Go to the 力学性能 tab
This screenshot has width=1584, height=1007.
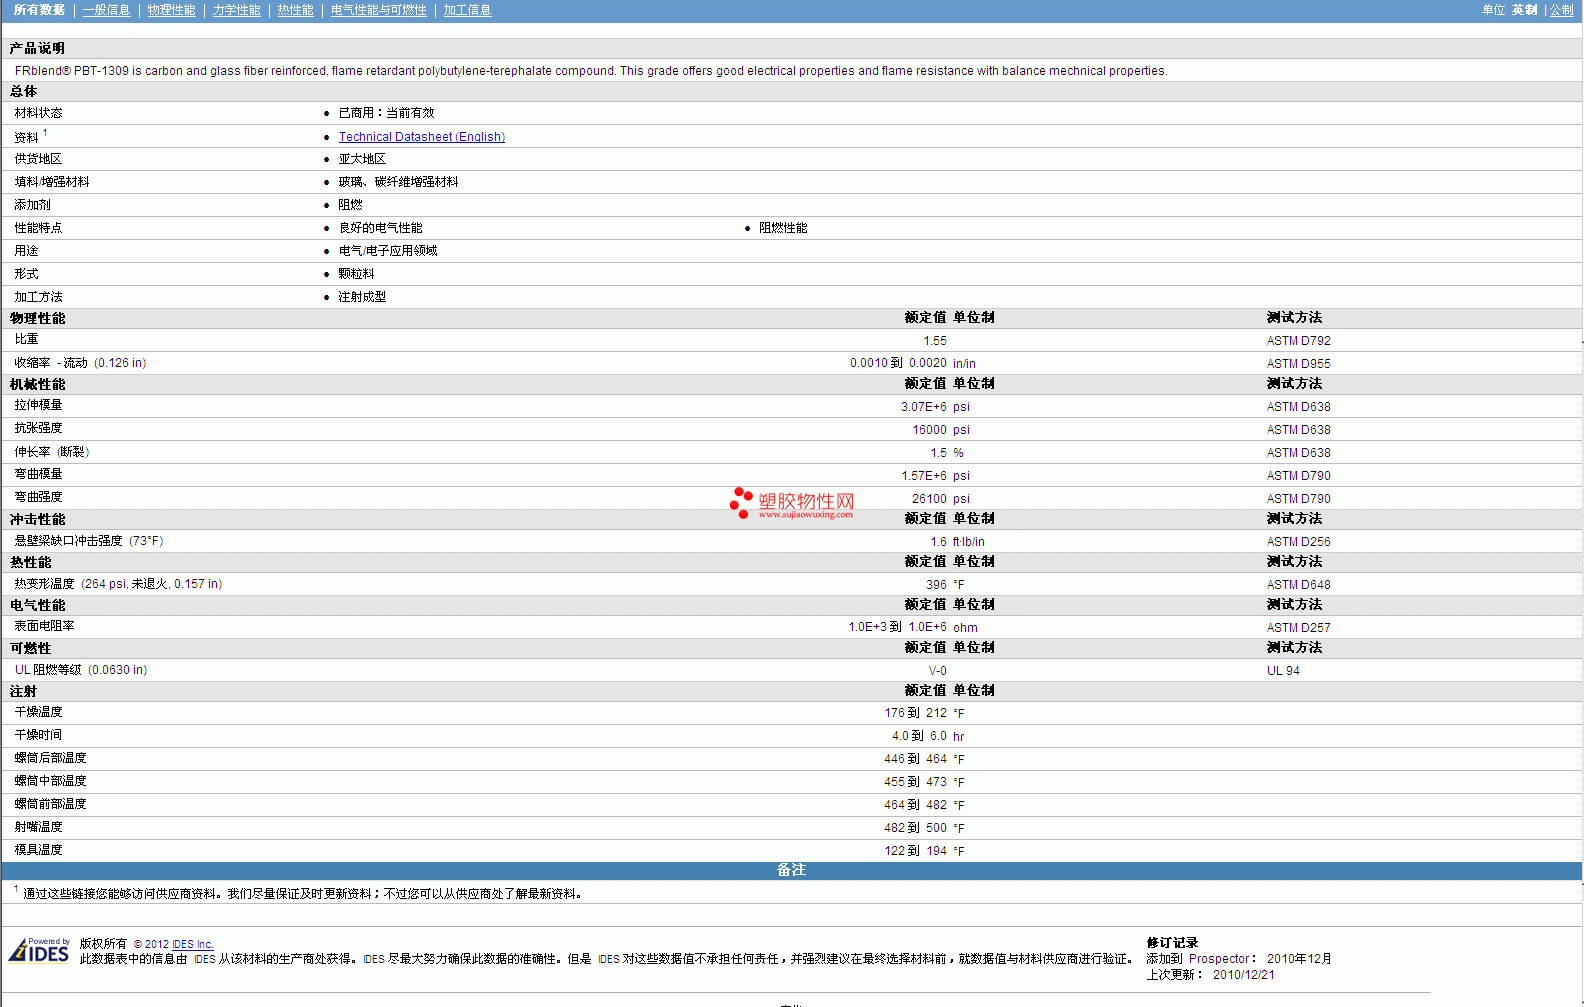[236, 10]
